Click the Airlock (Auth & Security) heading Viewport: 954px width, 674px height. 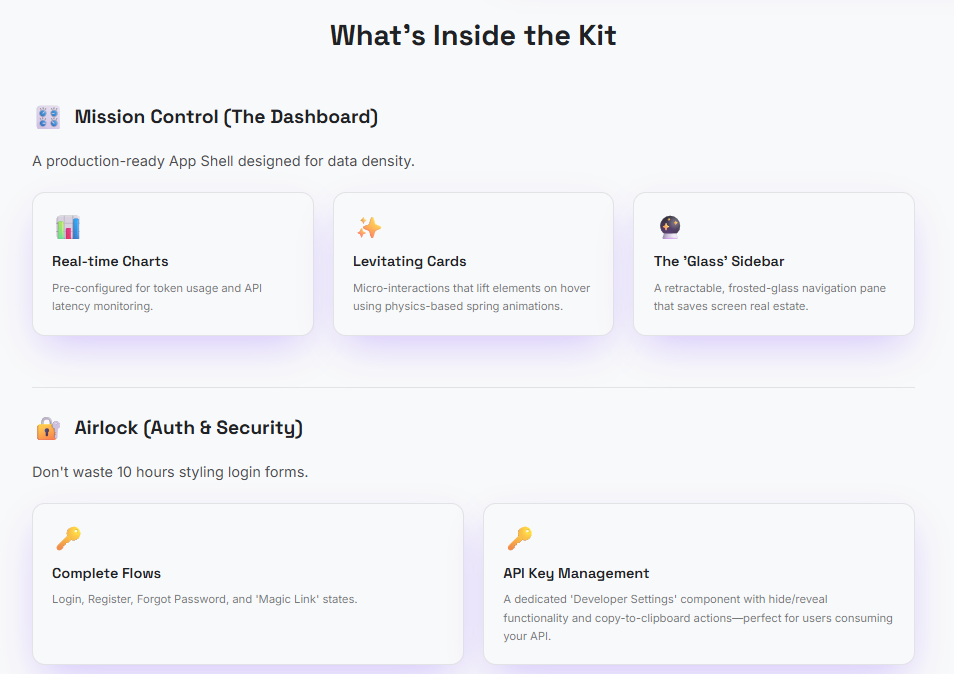188,427
